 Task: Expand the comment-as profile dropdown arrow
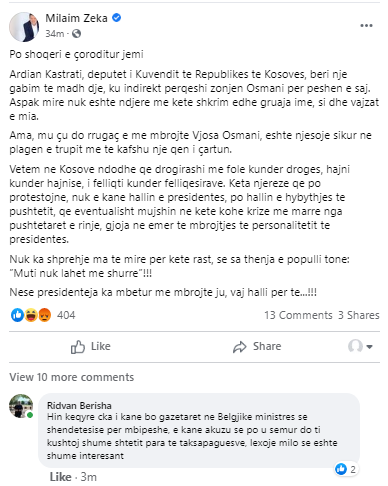tap(369, 347)
